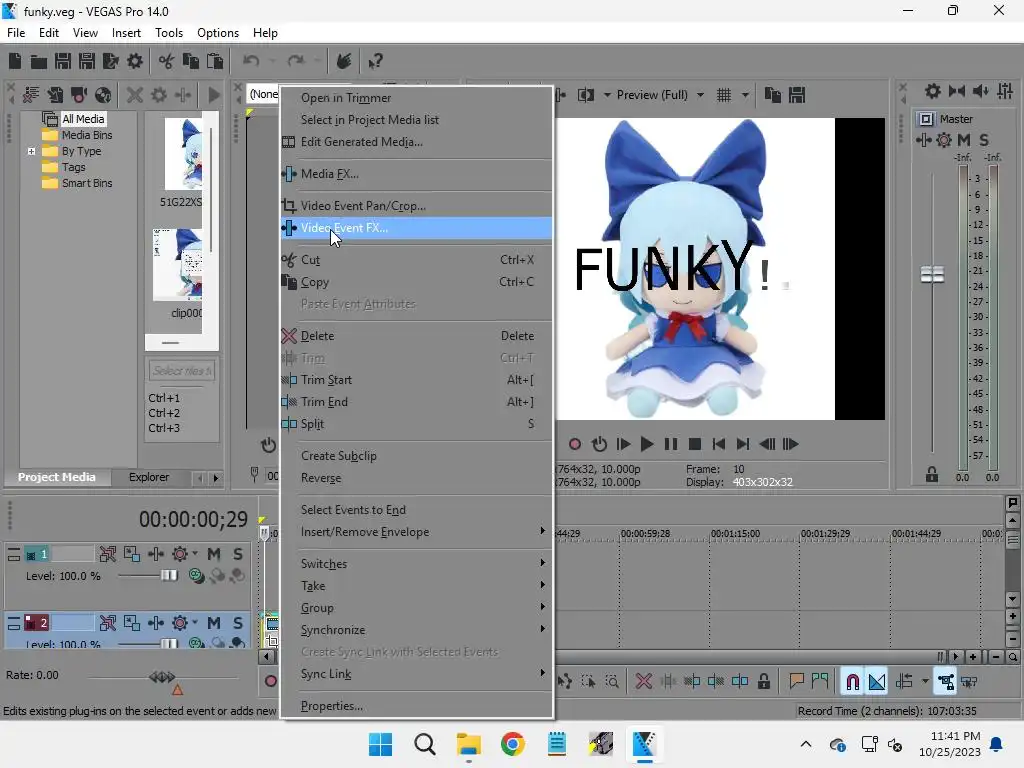Viewport: 1024px width, 768px height.
Task: Click Track 2 Track Motion icon
Action: (x=132, y=623)
